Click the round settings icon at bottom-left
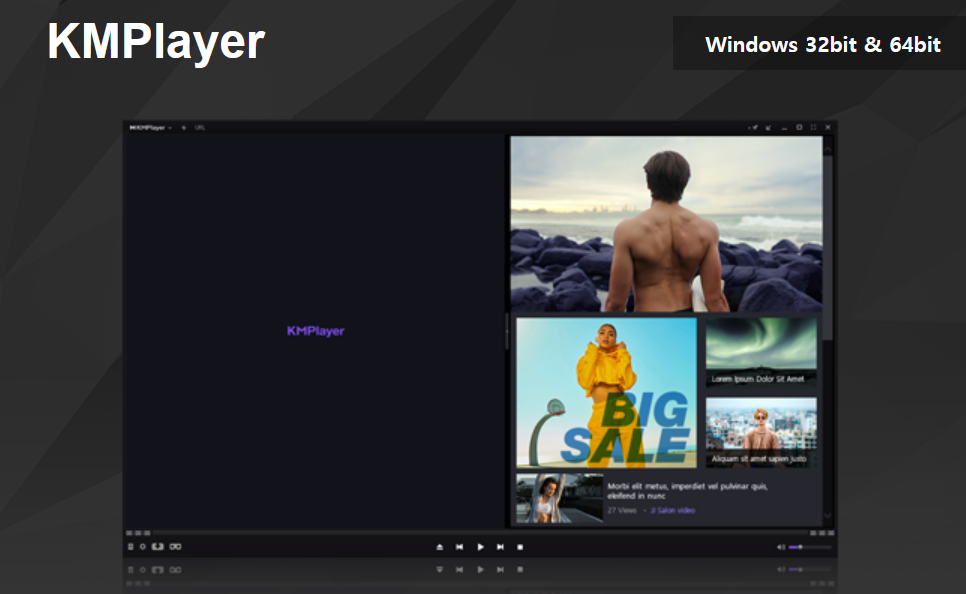 [x=143, y=547]
